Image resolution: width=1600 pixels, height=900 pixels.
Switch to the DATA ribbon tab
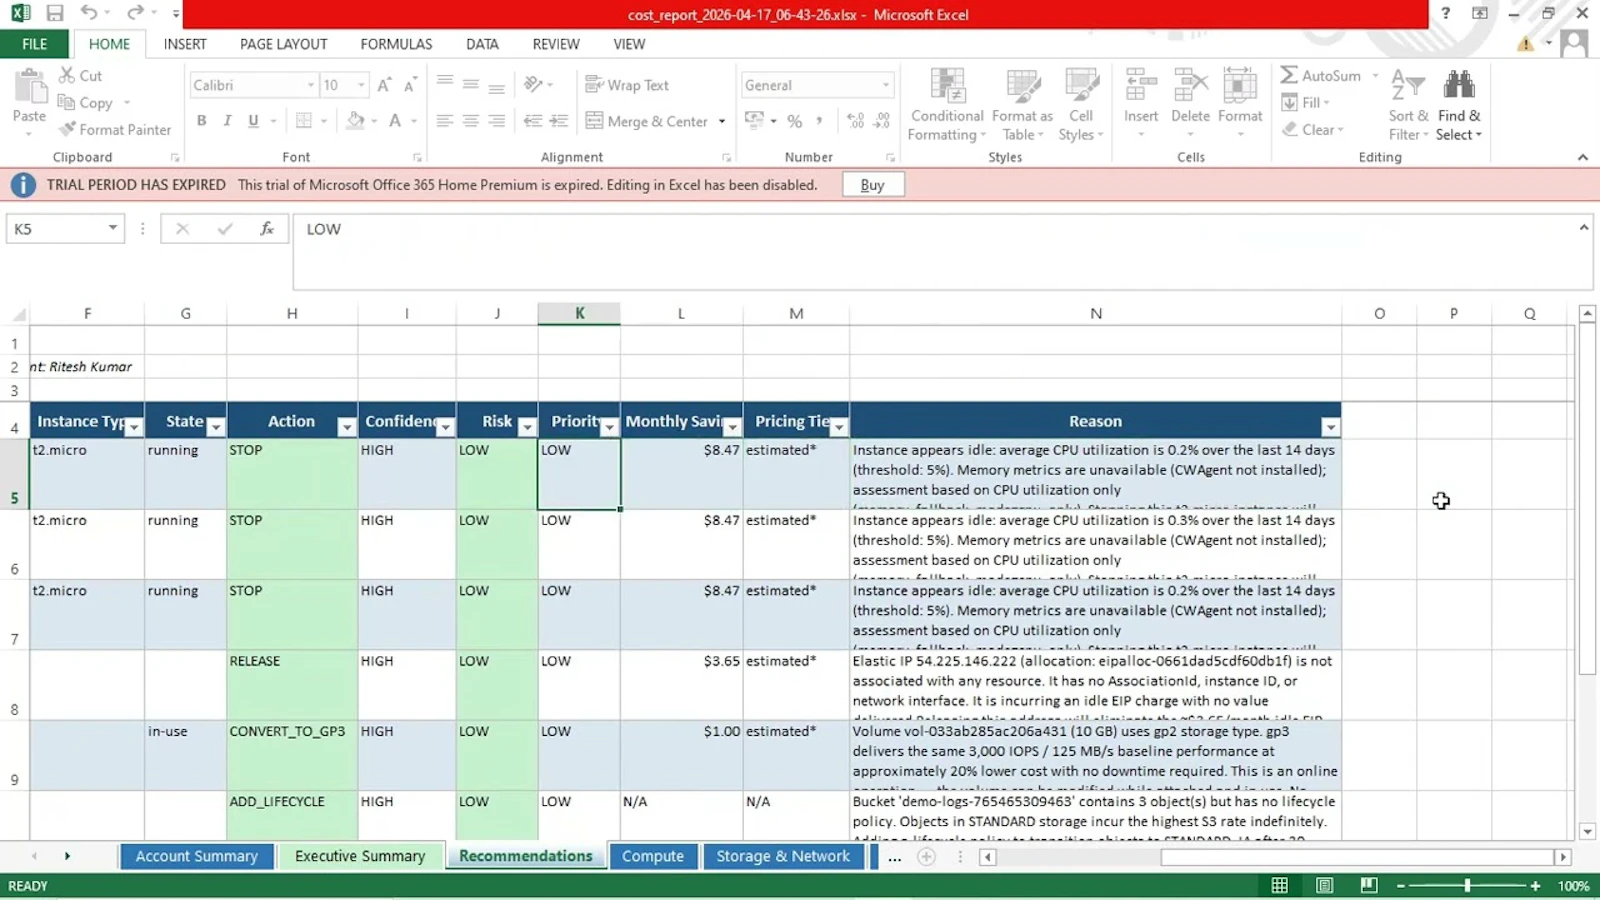click(482, 44)
